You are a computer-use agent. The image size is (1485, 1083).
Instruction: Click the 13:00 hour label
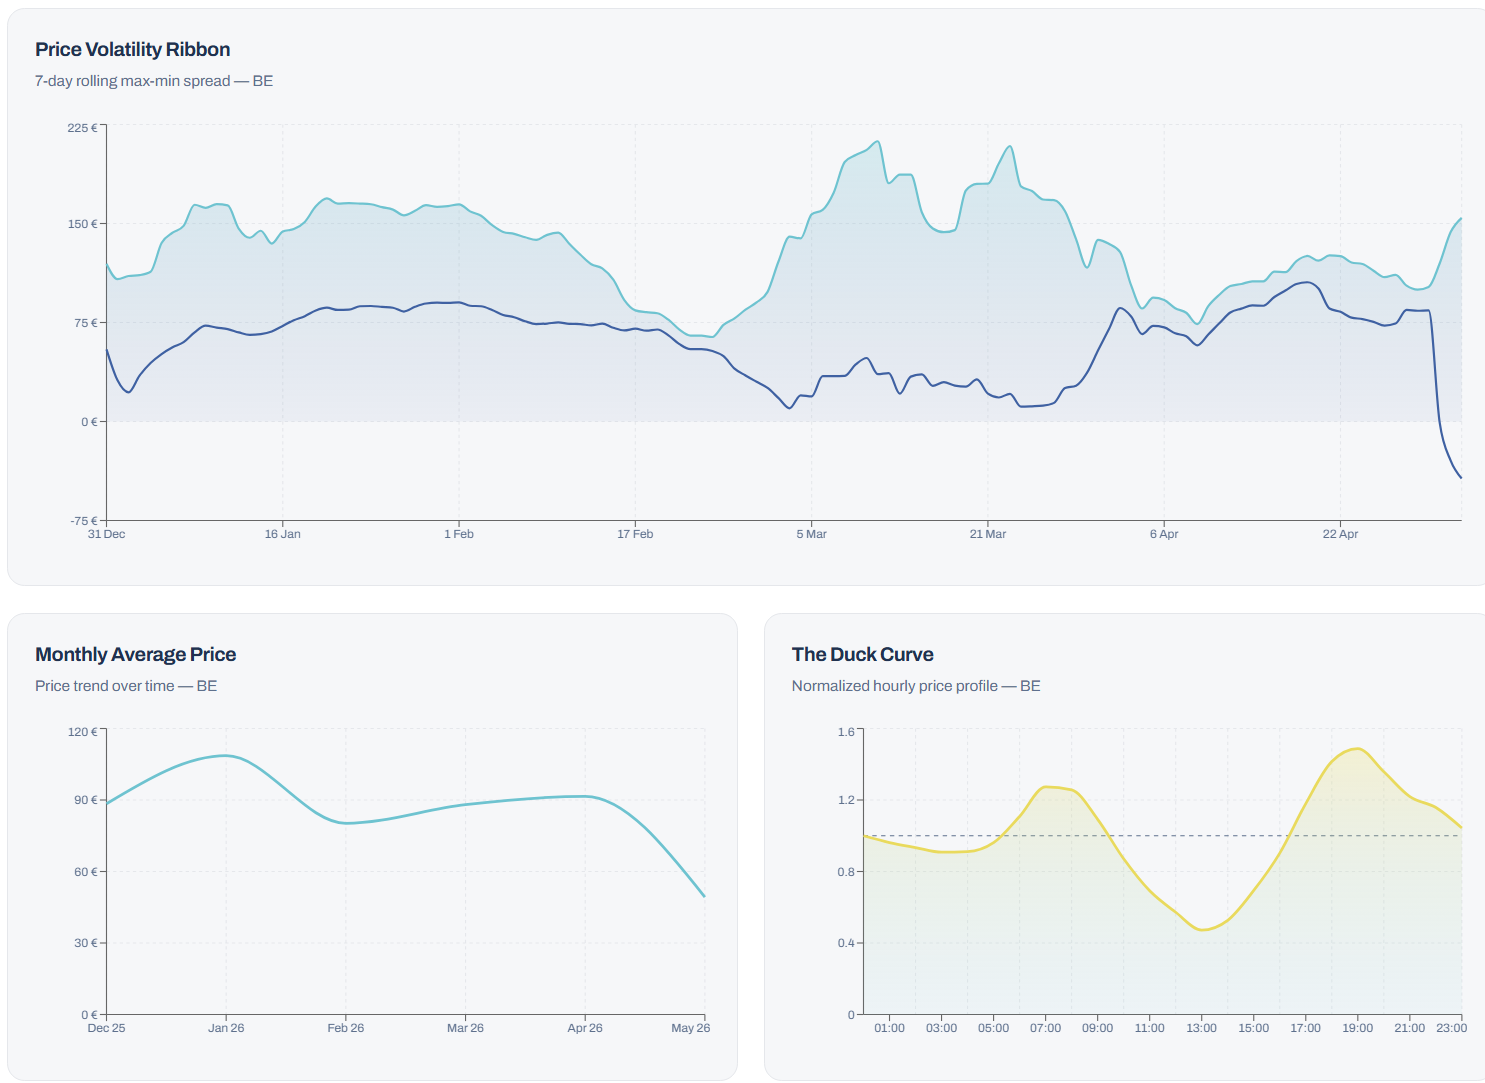coord(1201,1028)
